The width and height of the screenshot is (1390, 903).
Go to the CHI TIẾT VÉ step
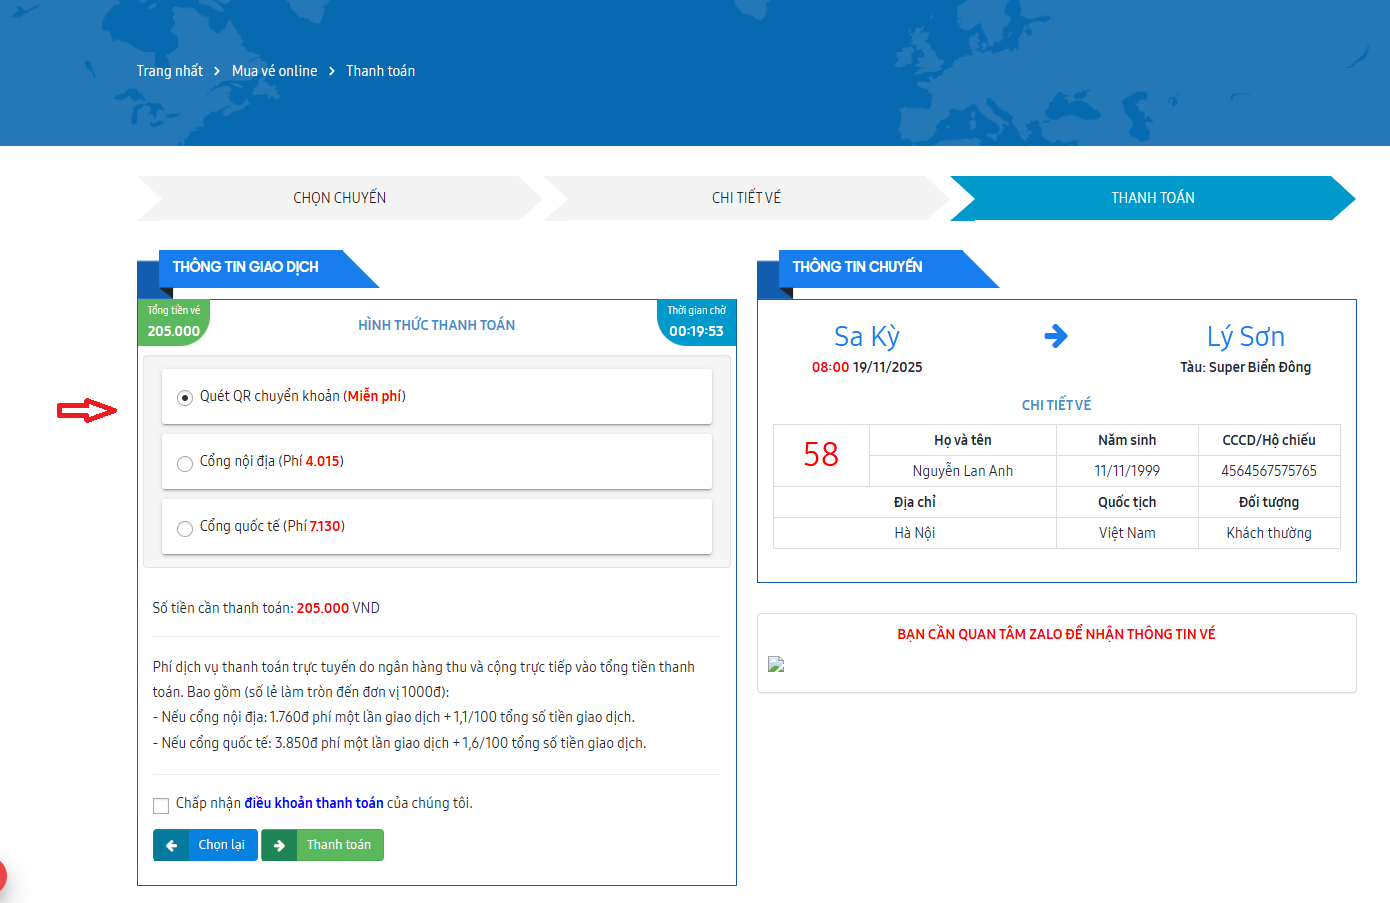pos(746,198)
